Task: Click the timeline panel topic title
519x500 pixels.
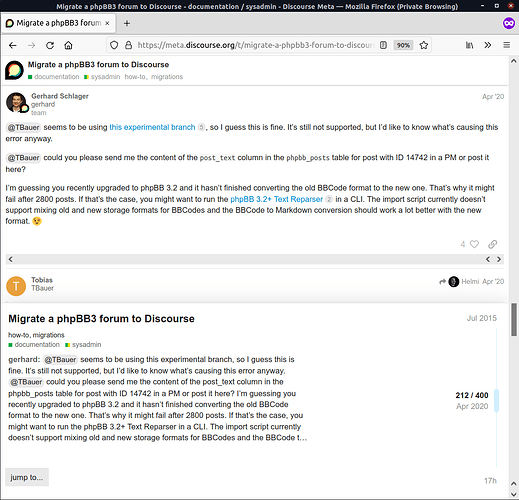Action: (x=101, y=319)
